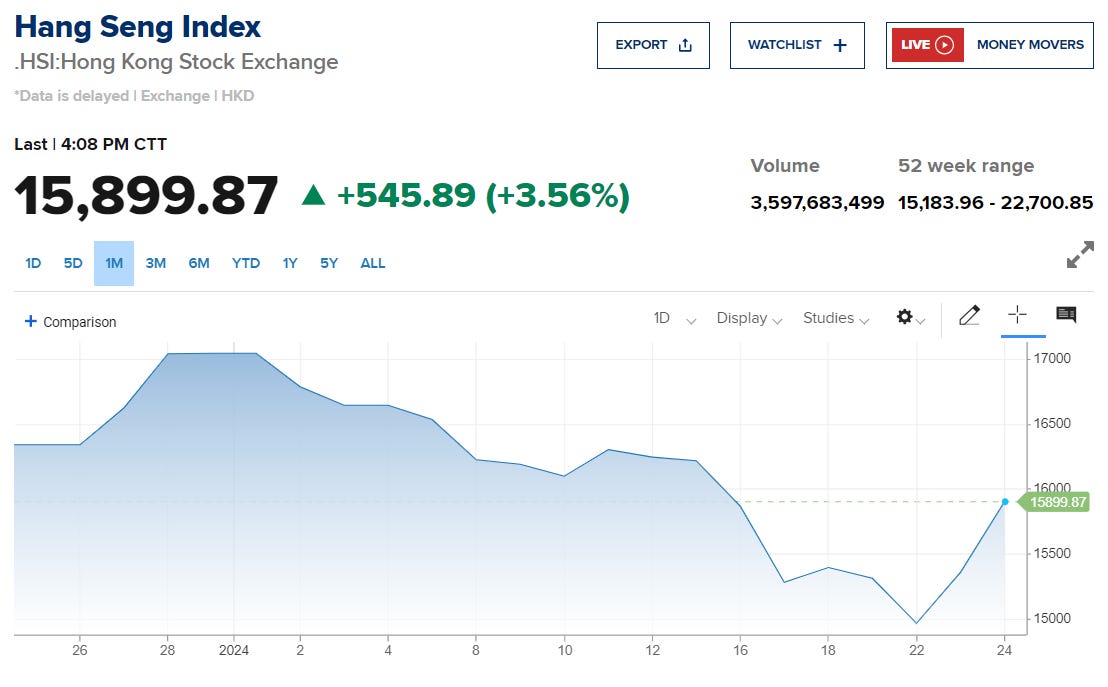1108x687 pixels.
Task: Toggle the crosshair cursor tool
Action: click(x=1017, y=316)
